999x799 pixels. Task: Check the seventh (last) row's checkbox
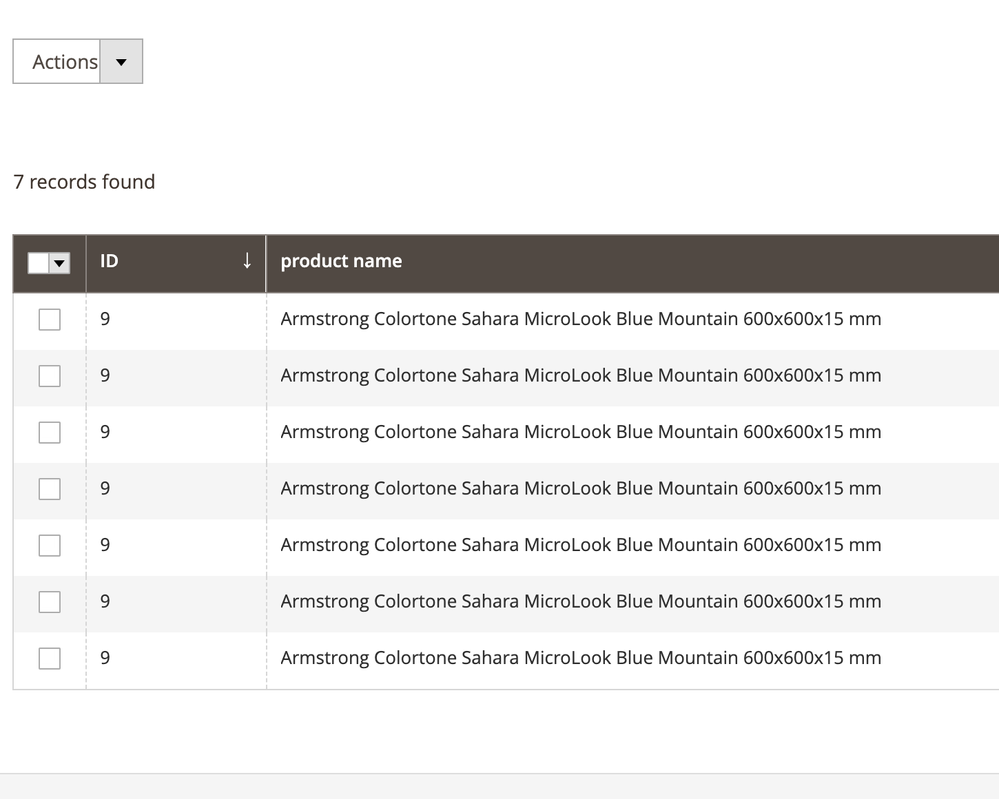coord(50,658)
